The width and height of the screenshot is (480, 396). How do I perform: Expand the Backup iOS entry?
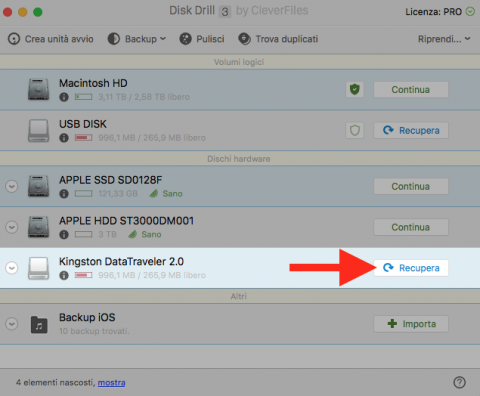click(12, 324)
